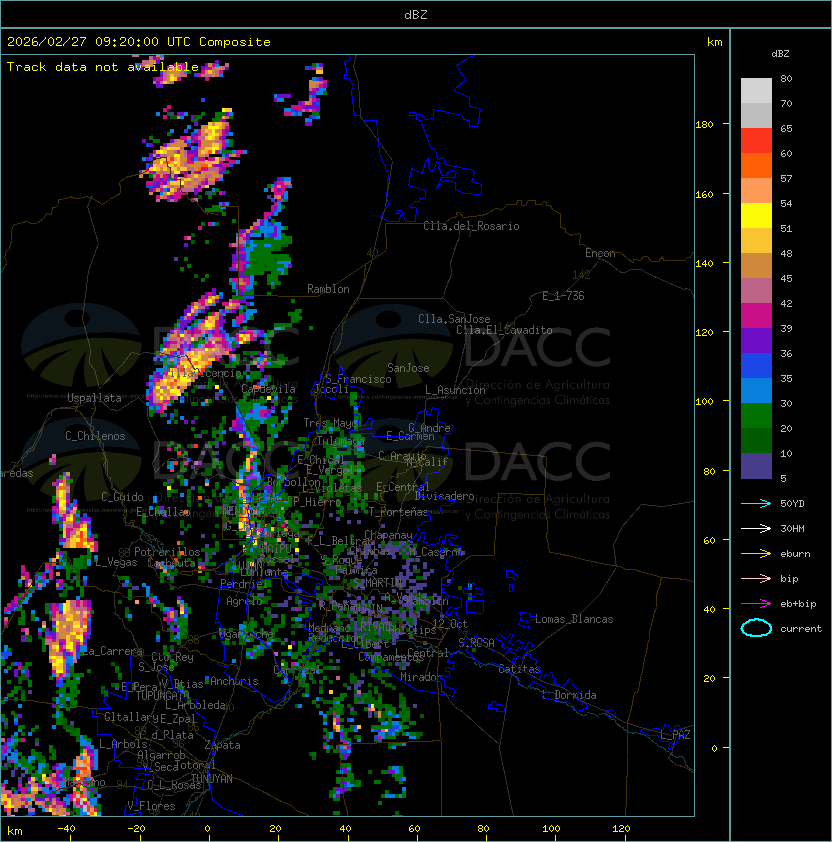
Task: Click the 'L_Dormida' map label
Action: tap(569, 695)
